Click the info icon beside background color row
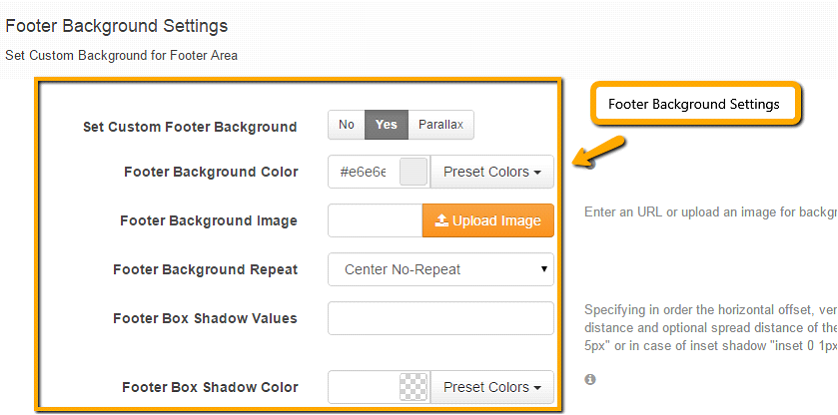 590,165
